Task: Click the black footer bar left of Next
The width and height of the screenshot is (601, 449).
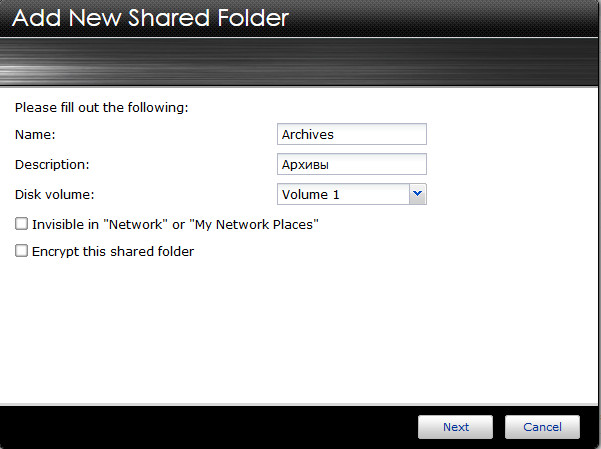Action: 200,427
